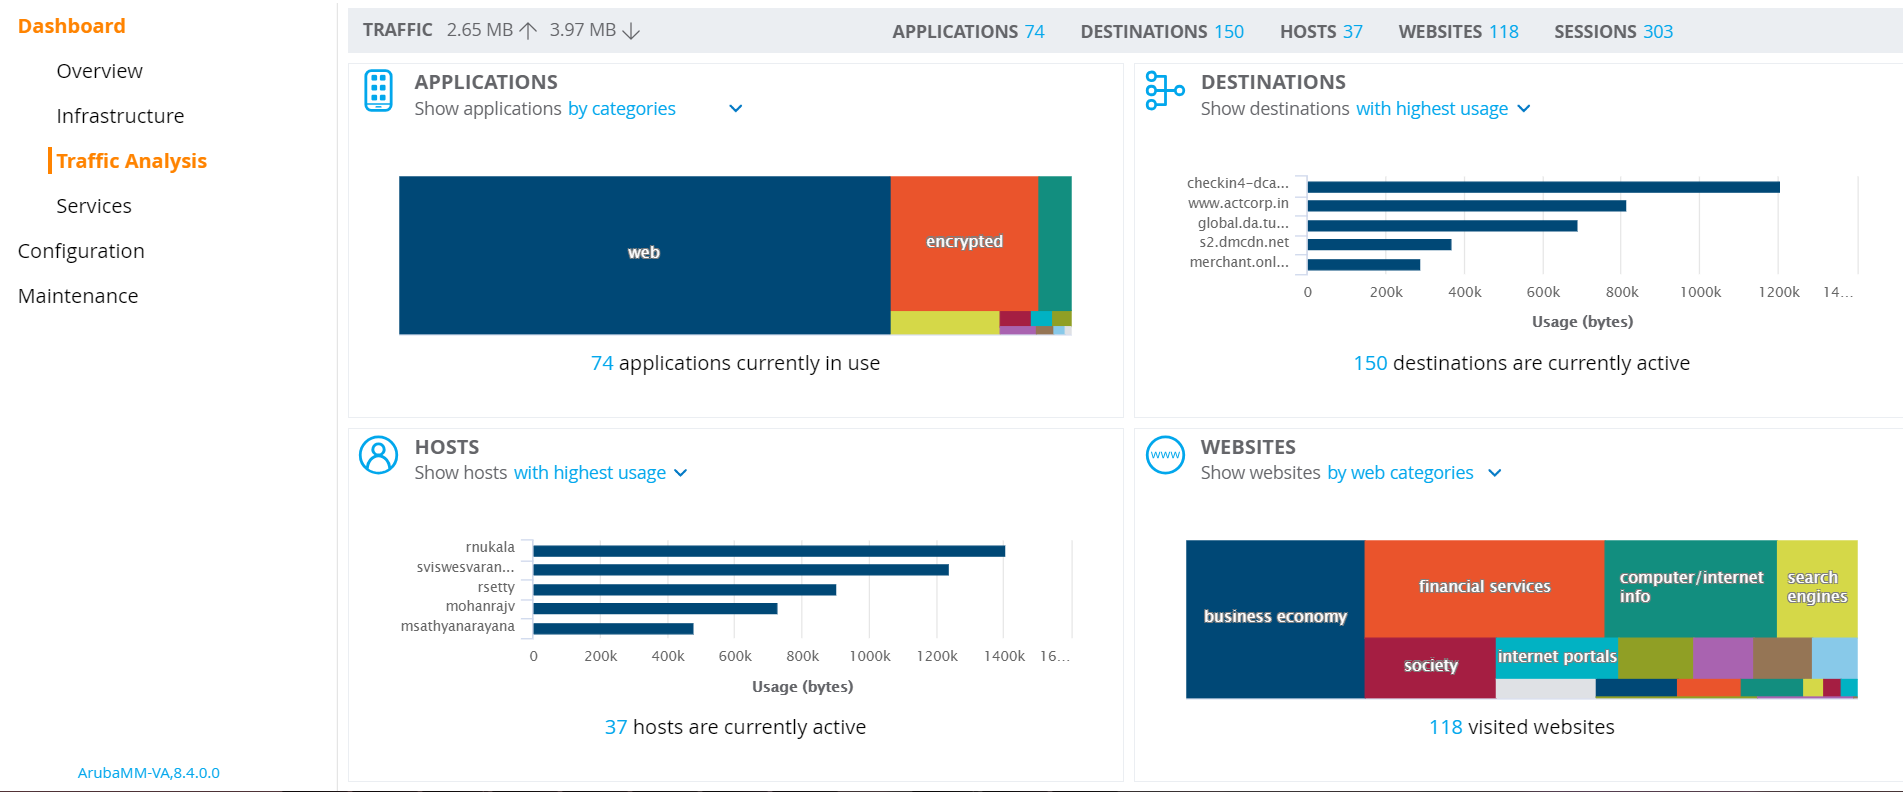Open Dashboard in the sidebar
This screenshot has width=1903, height=792.
click(72, 26)
